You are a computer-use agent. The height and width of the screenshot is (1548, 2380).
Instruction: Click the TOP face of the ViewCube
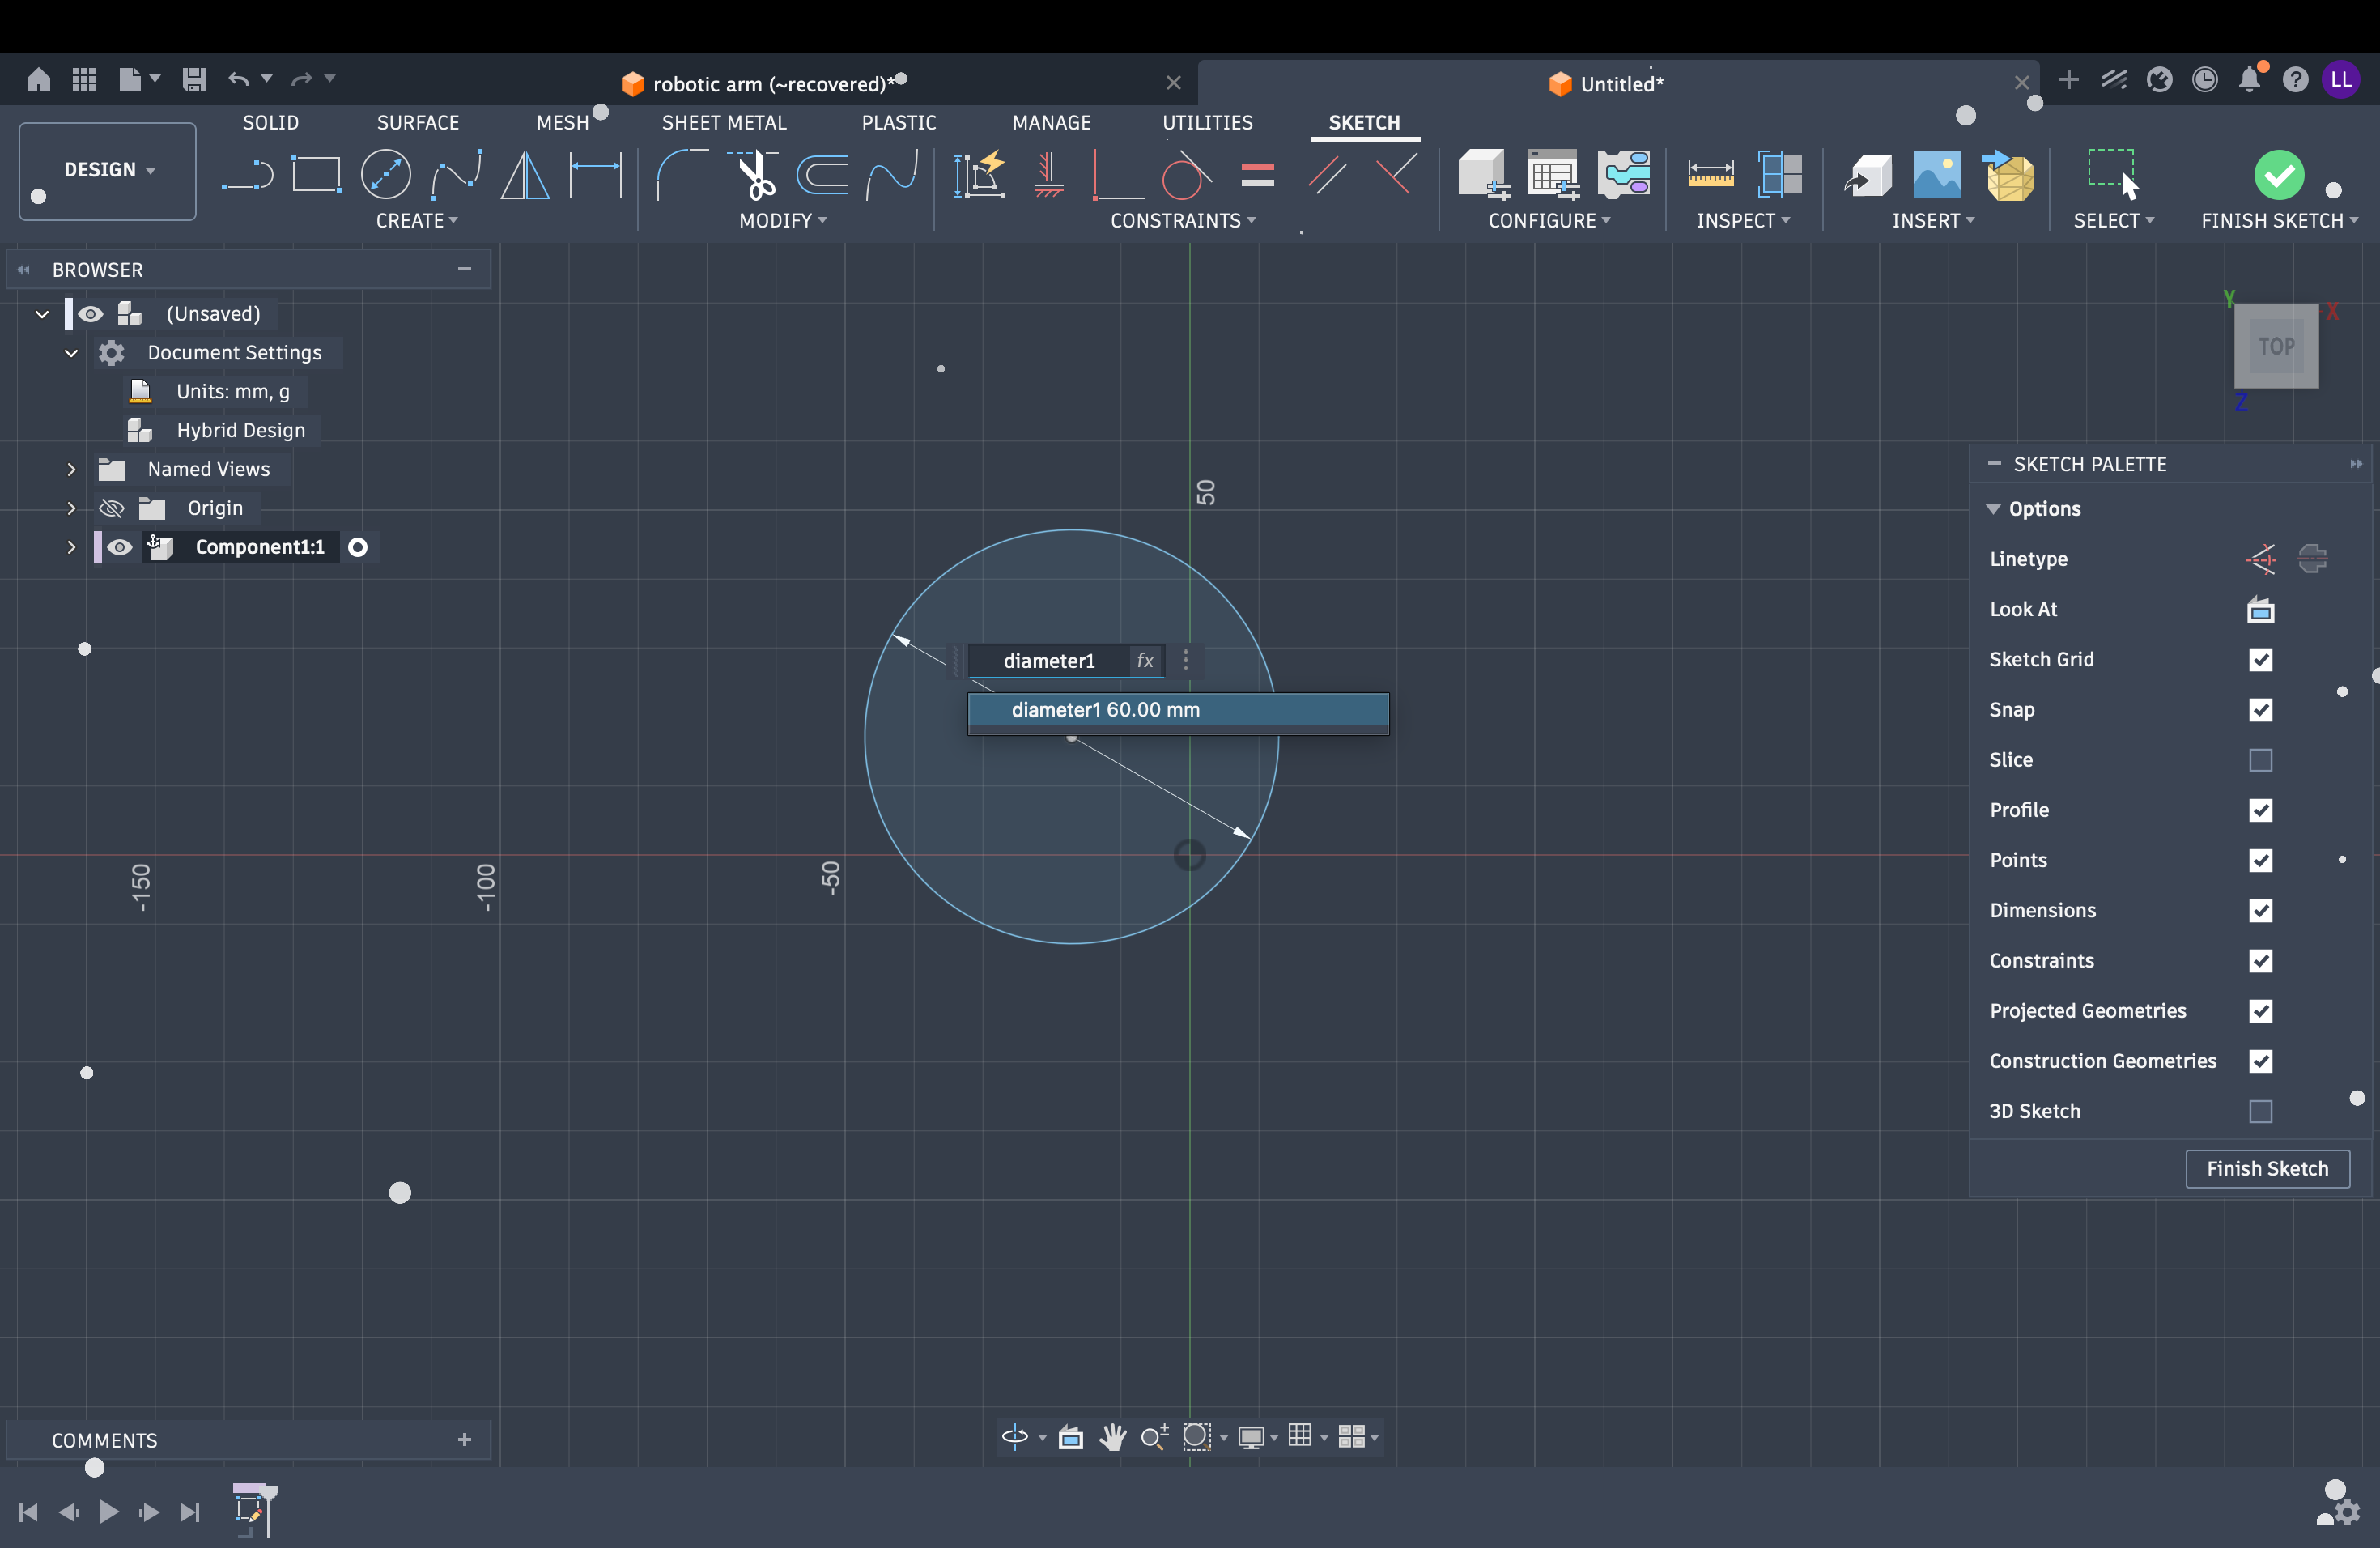2276,346
